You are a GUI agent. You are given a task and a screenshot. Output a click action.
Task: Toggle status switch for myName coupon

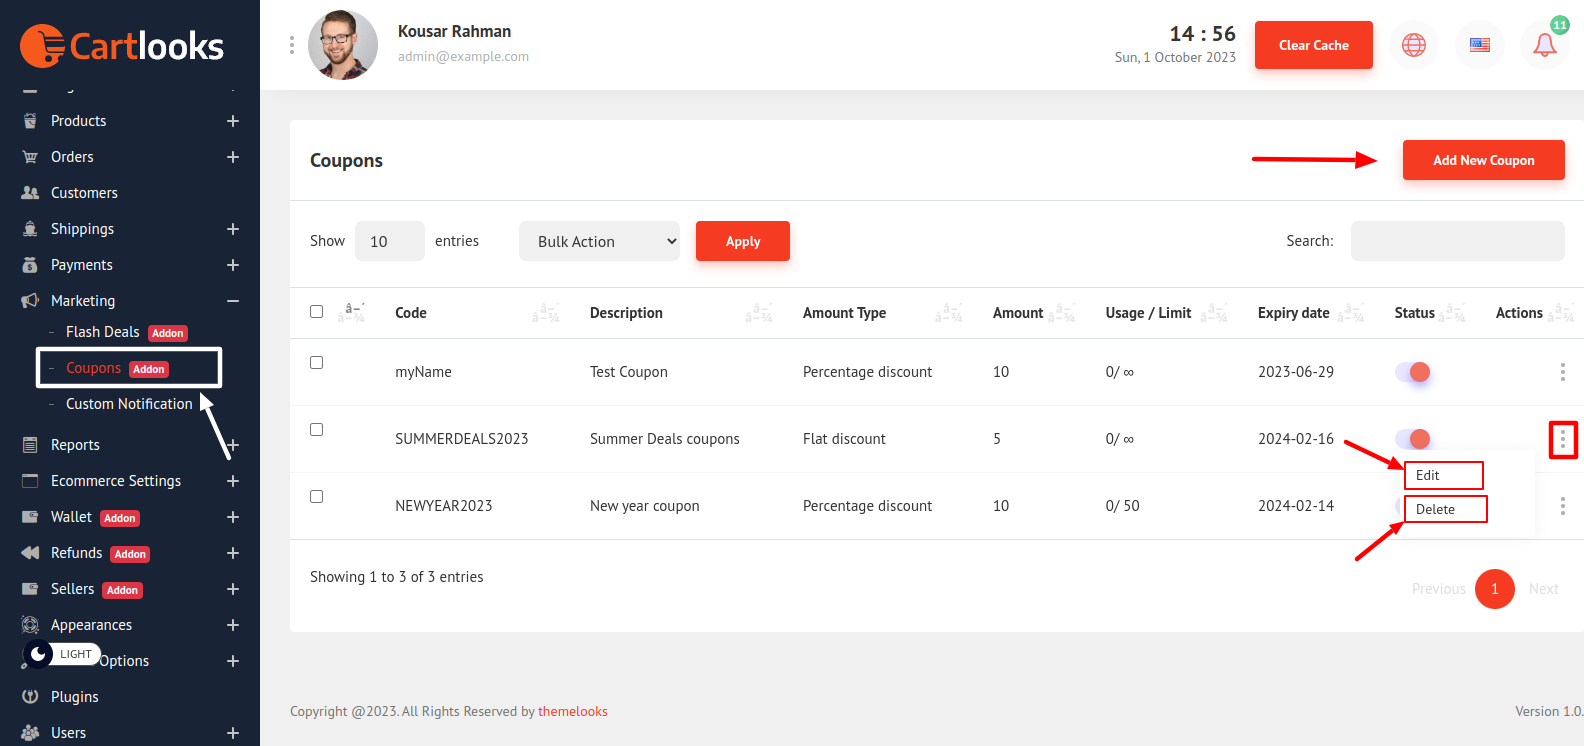point(1413,372)
